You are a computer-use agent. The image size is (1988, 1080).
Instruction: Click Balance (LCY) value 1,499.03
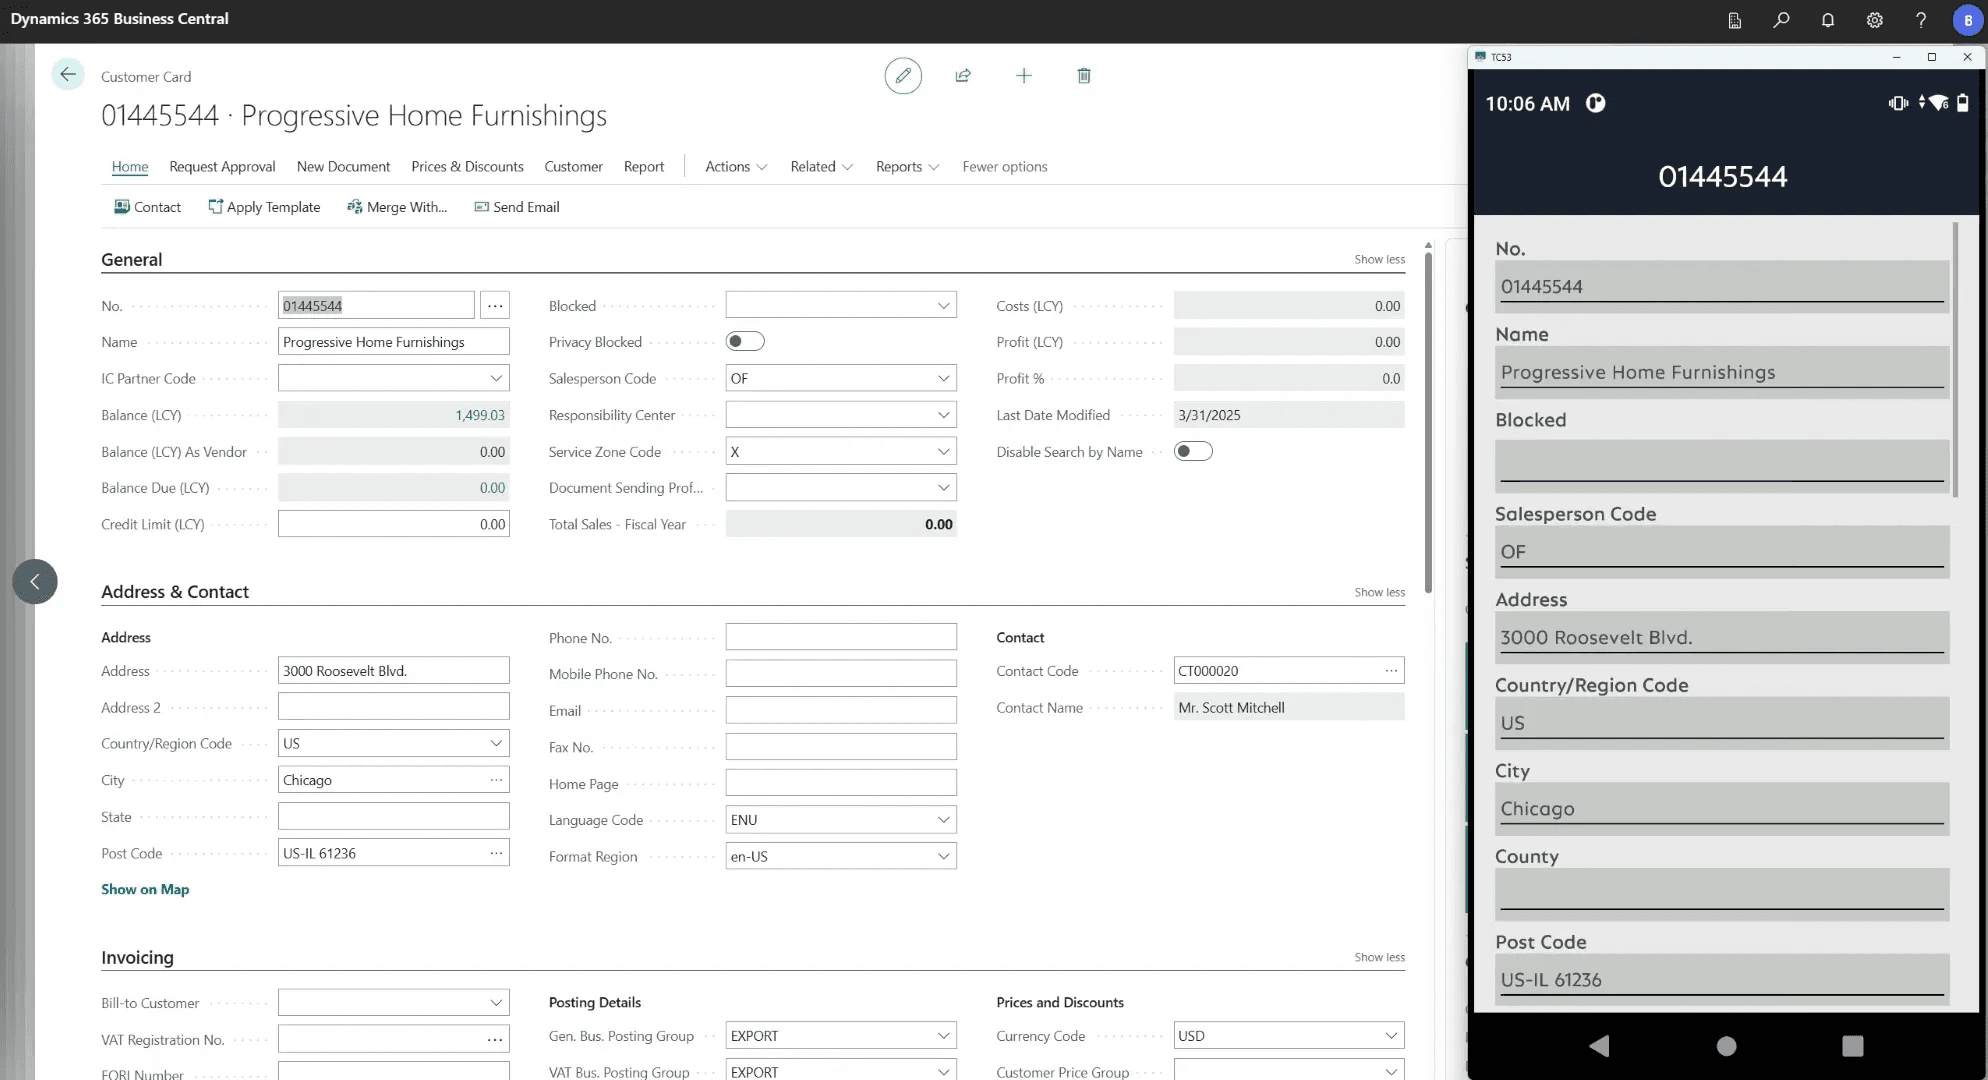pos(480,415)
